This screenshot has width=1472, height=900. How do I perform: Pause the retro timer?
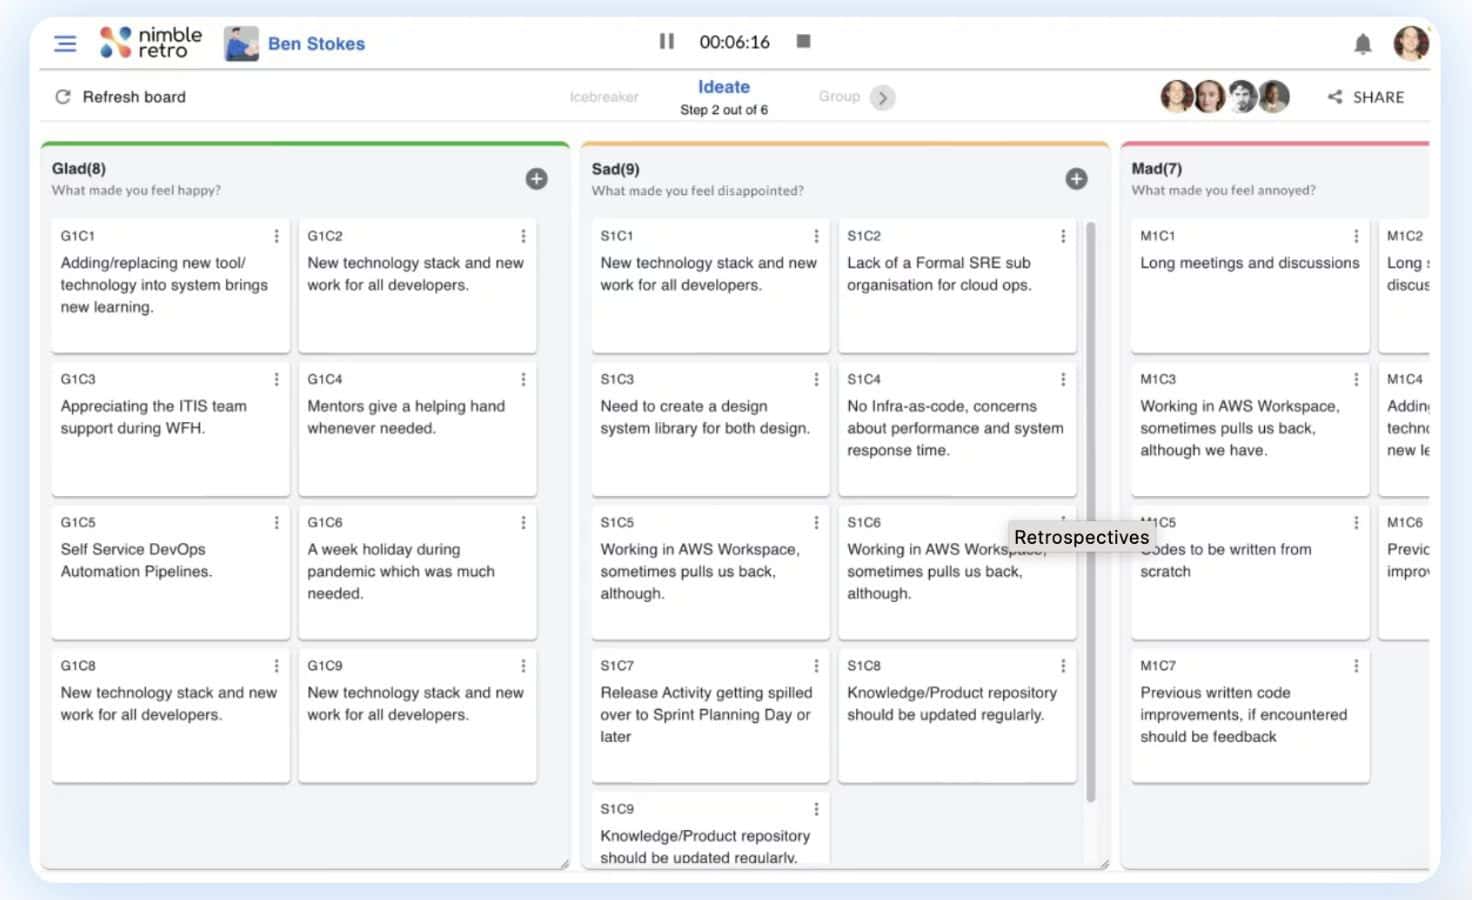pos(666,41)
